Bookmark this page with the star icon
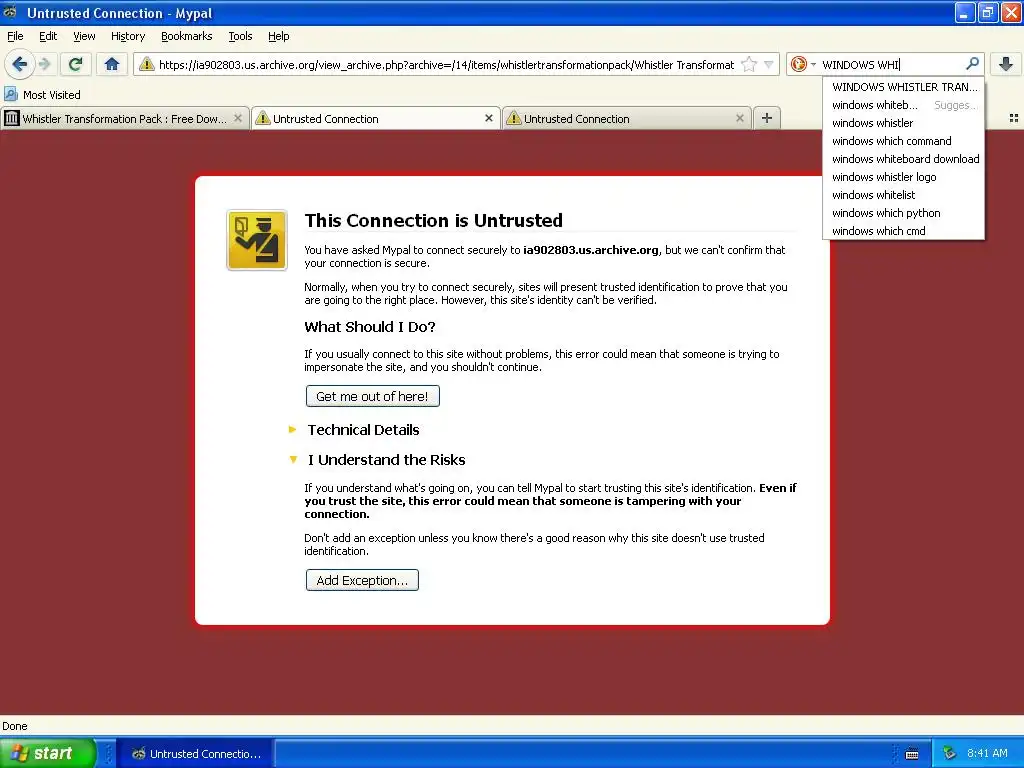Screen dimensions: 1024x768 click(749, 64)
